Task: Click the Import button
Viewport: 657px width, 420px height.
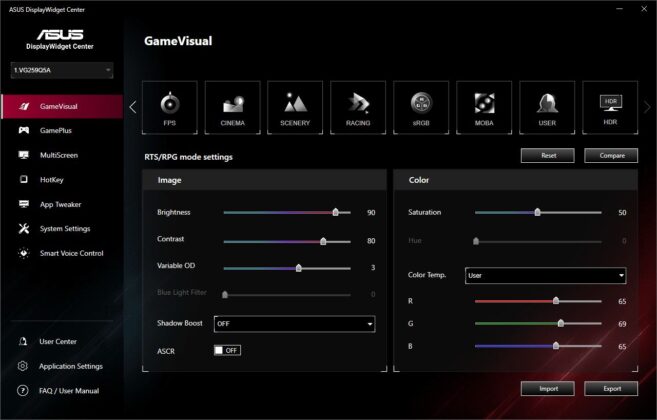Action: (548, 389)
